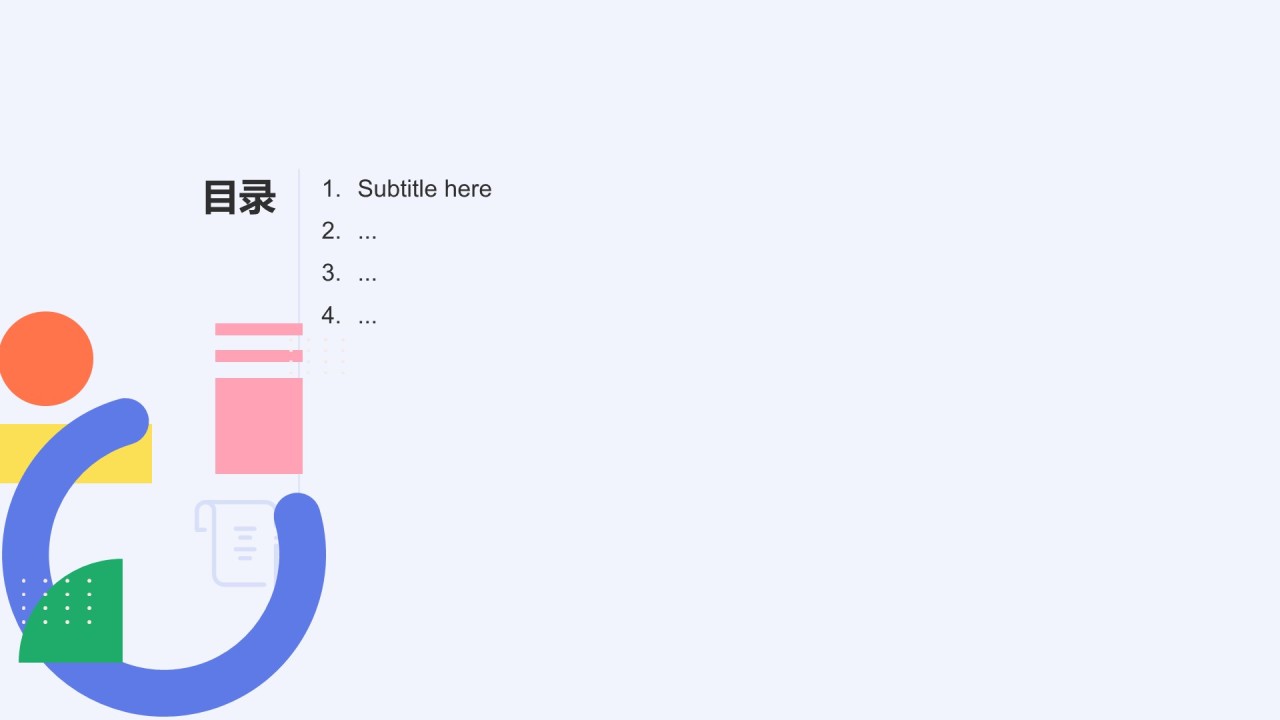
Task: Select the 目录 title text
Action: (239, 198)
